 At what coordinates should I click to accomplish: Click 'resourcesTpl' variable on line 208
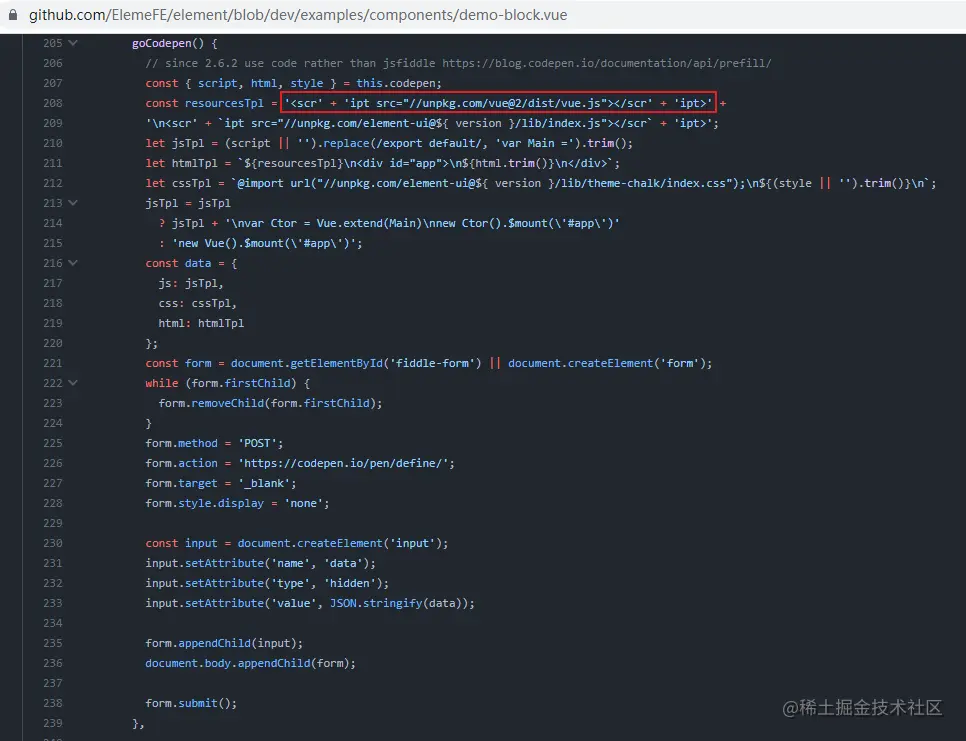(224, 103)
